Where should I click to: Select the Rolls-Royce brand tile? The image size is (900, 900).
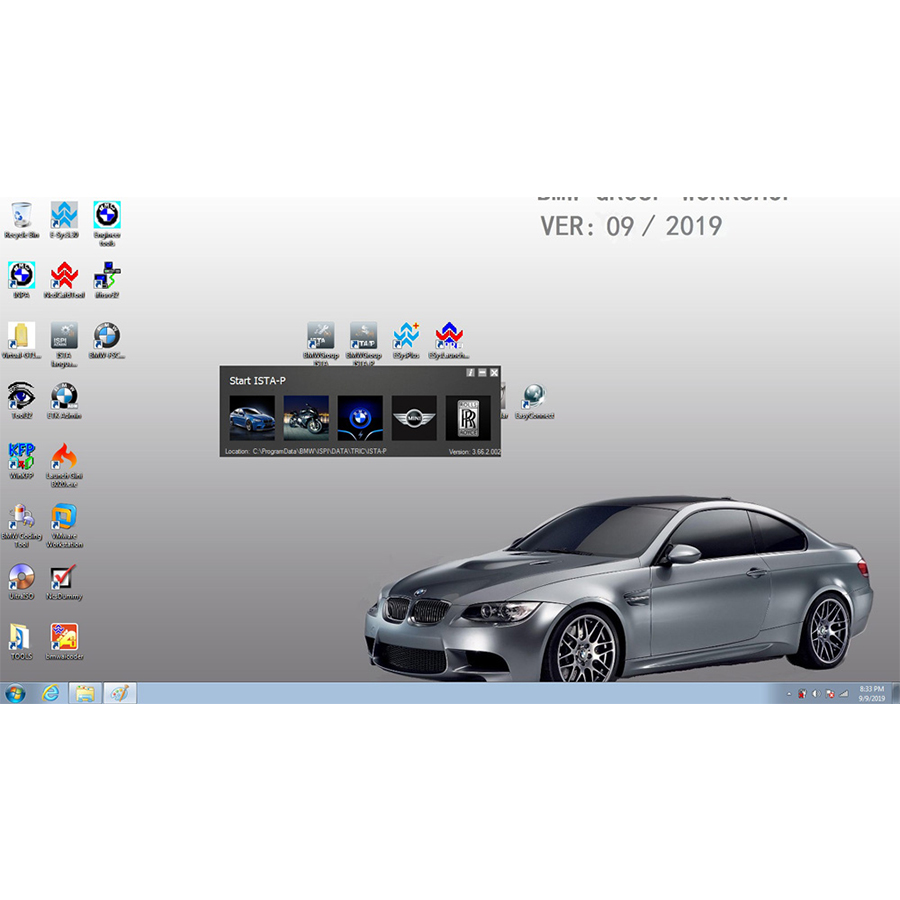point(468,418)
